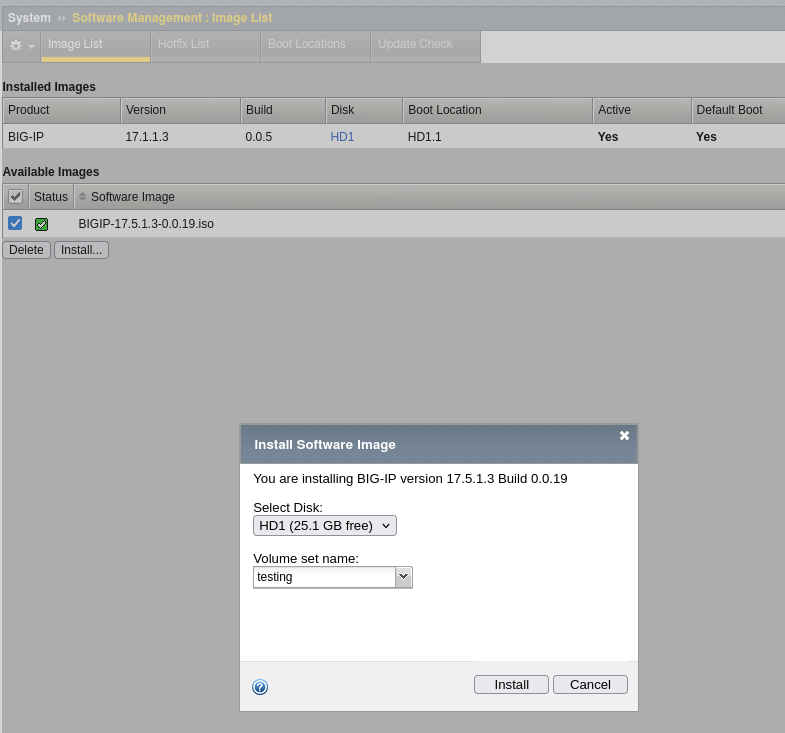Expand the Volume set name dropdown arrow
785x733 pixels.
click(x=404, y=577)
